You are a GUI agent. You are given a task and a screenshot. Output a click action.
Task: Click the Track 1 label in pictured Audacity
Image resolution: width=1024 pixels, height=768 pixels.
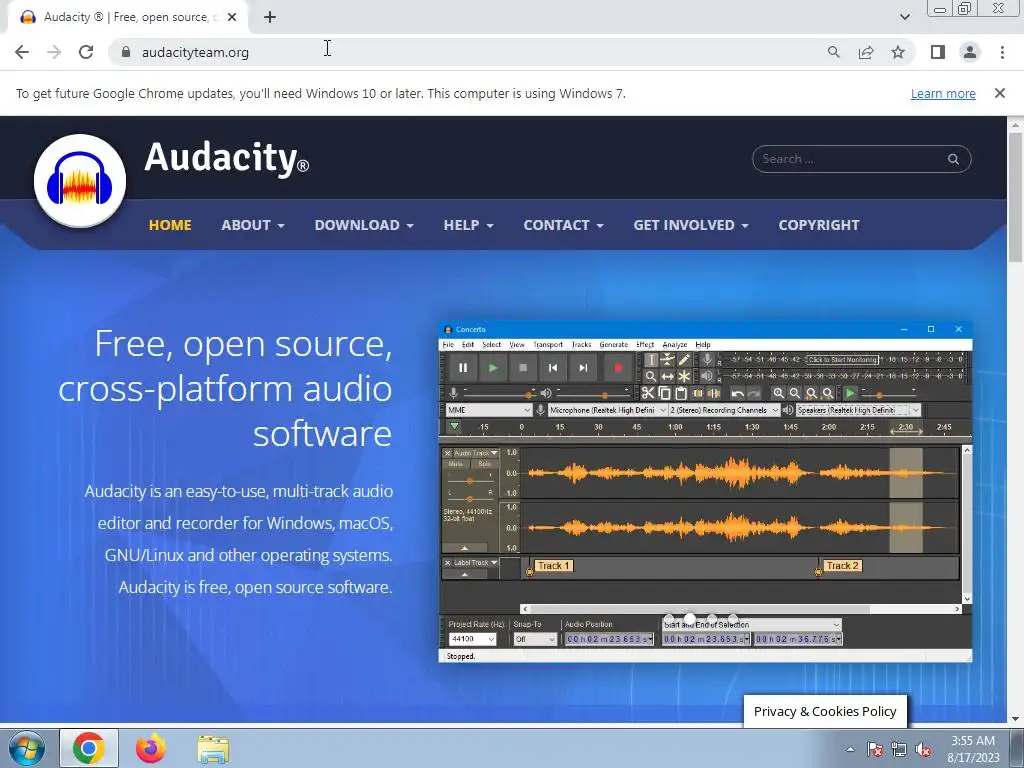(553, 566)
